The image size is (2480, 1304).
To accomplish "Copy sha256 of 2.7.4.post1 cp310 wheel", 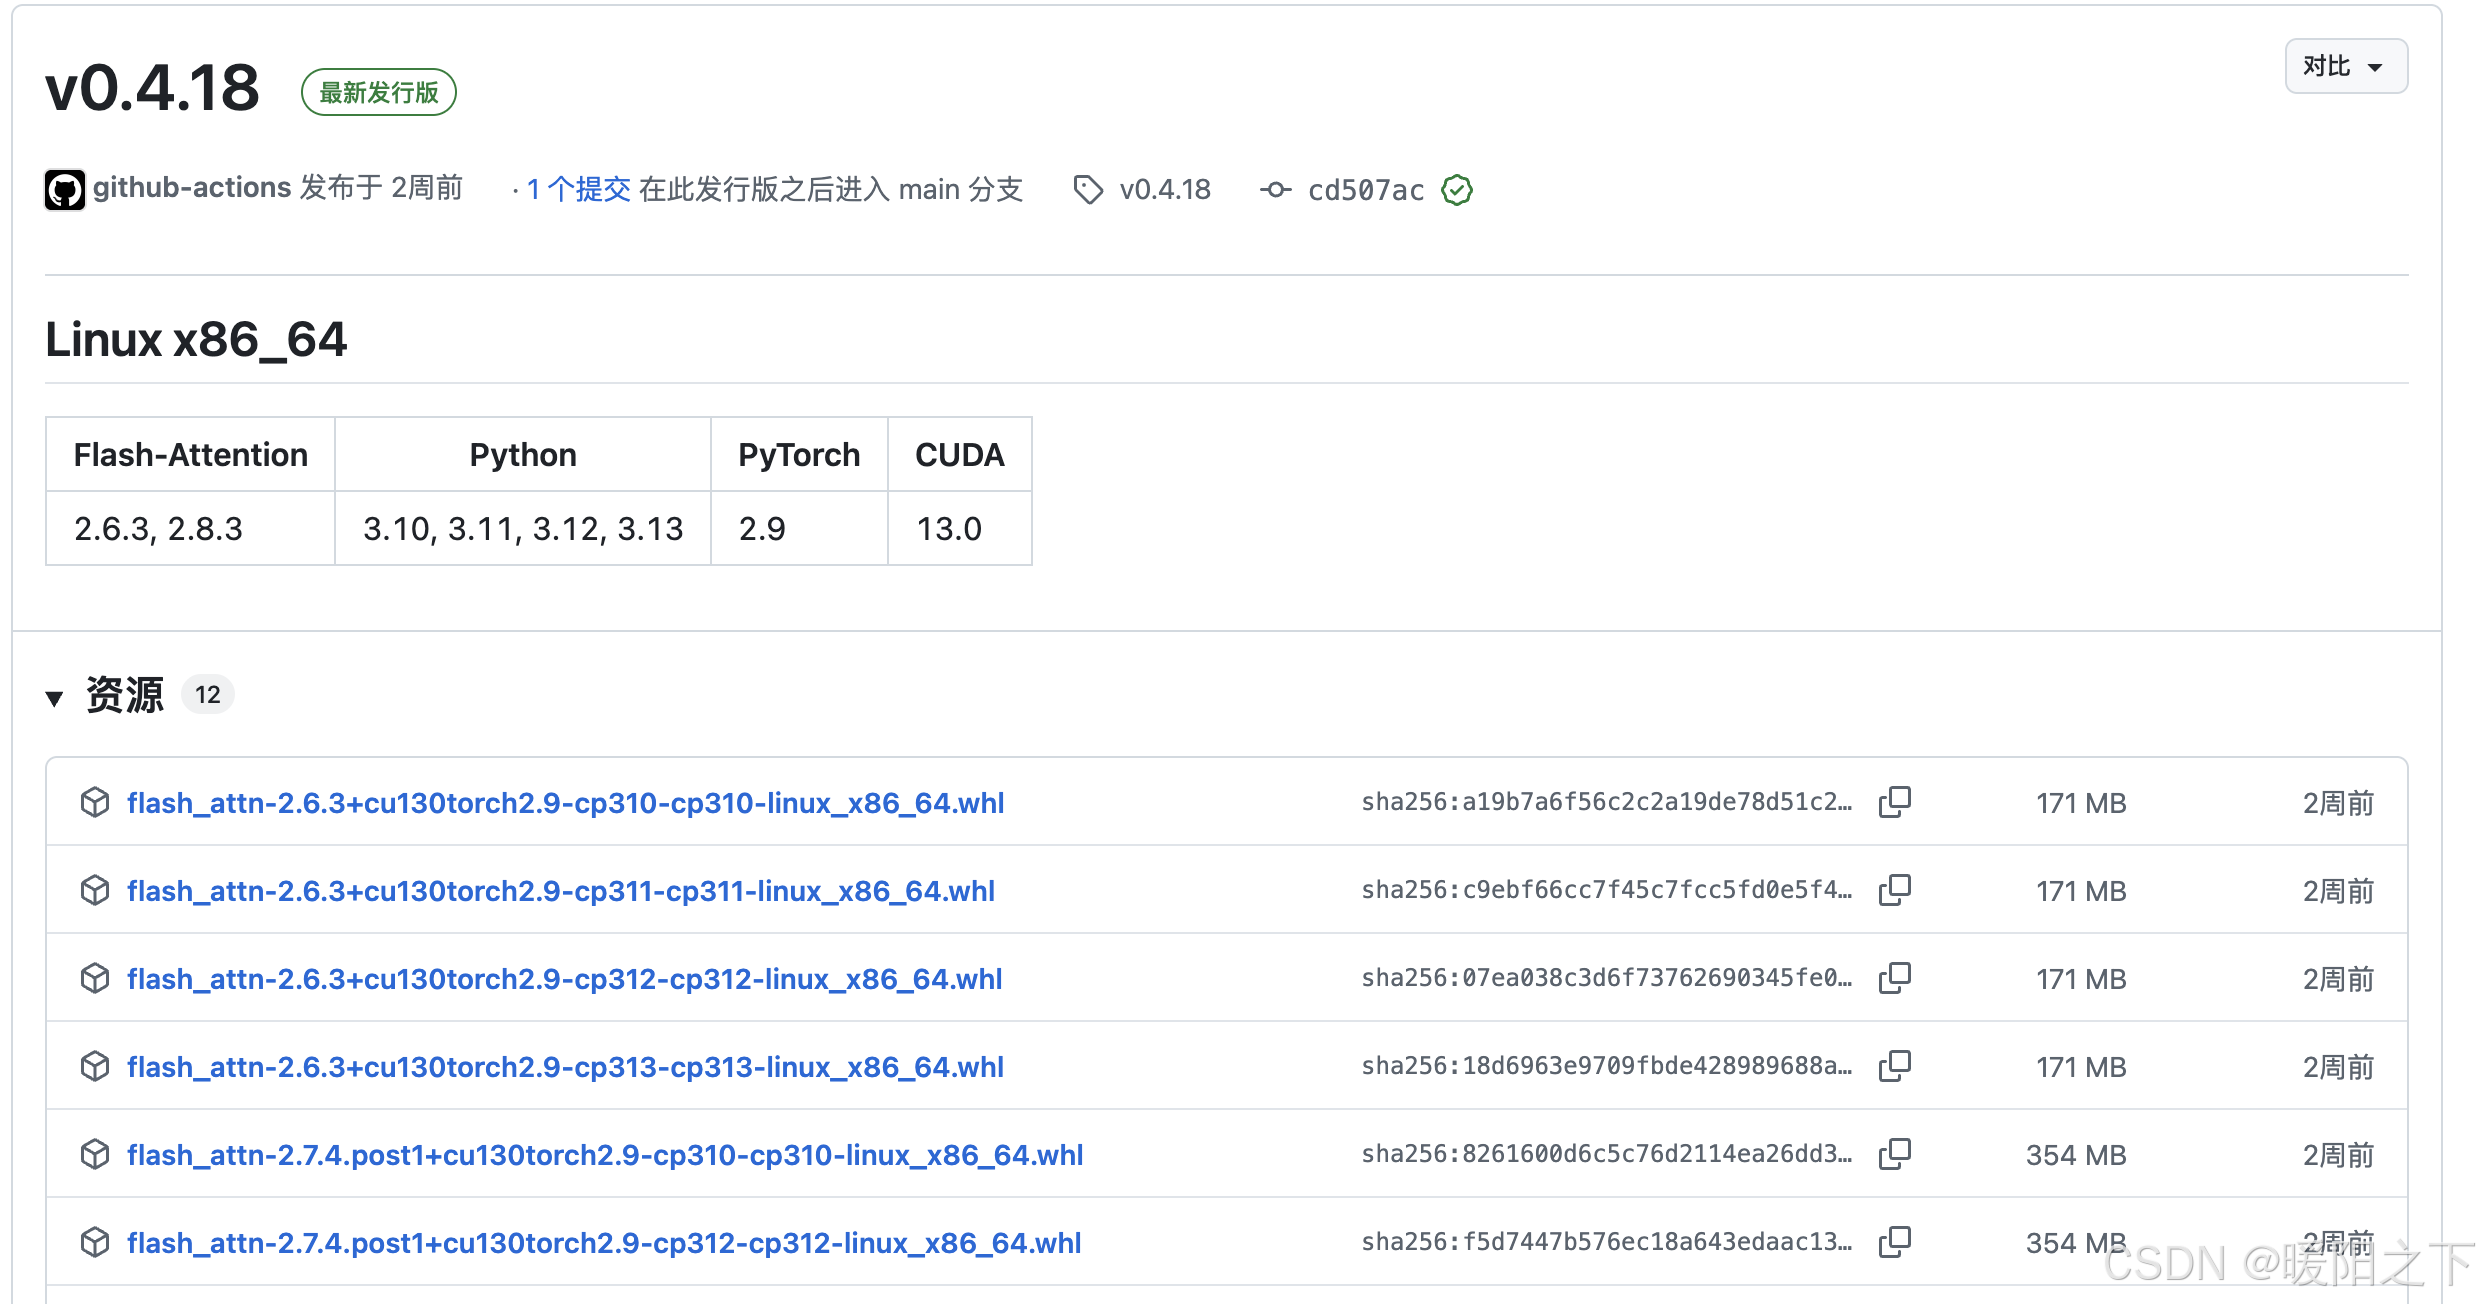I will tap(1894, 1154).
